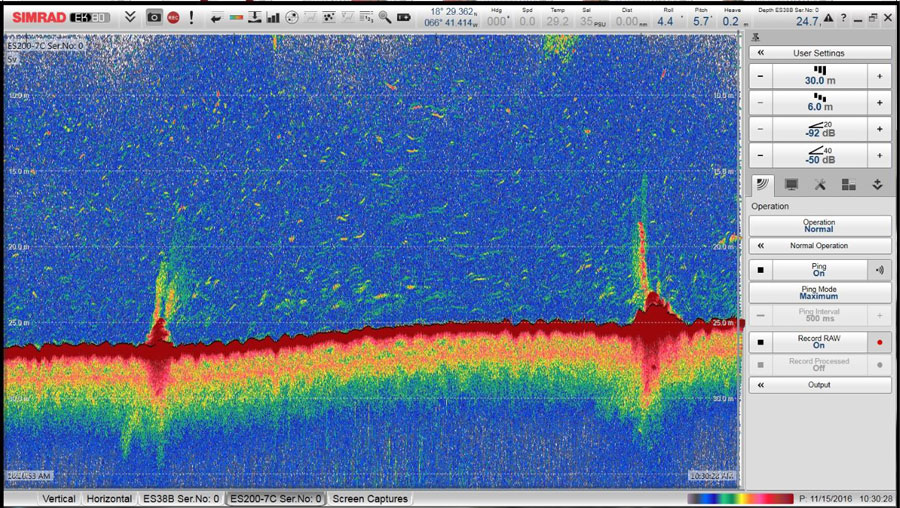Screen dimensions: 900x508
Task: Click the screen capture camera icon
Action: [154, 17]
